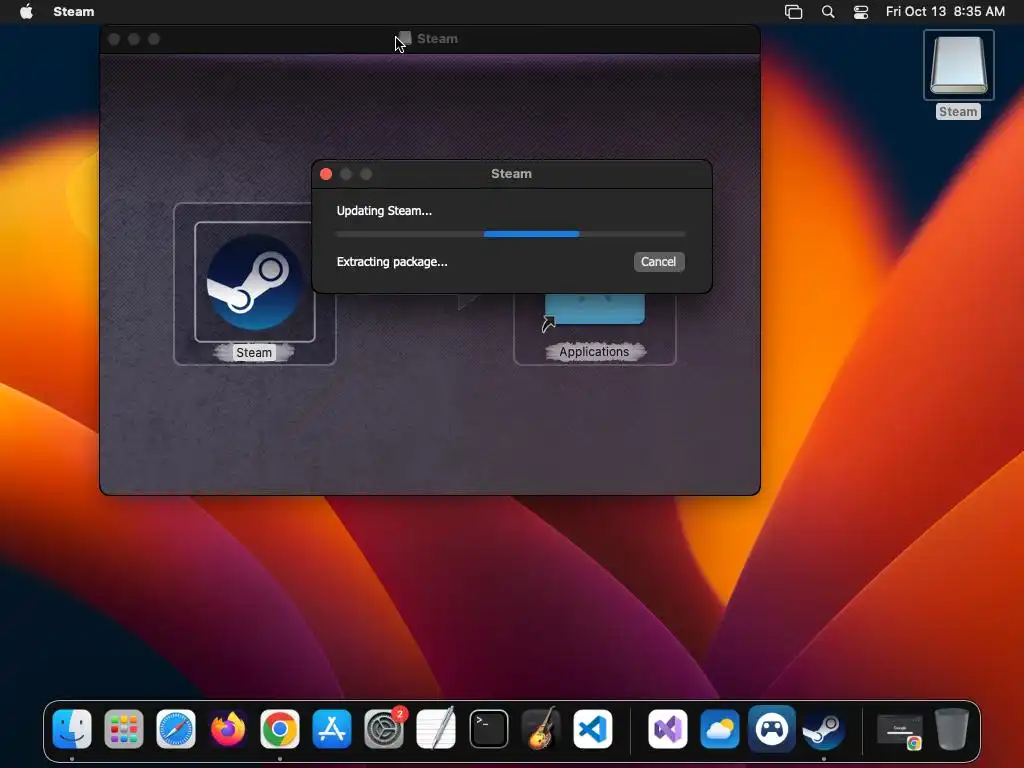
Task: Click the Applications label in installer window
Action: pos(594,352)
